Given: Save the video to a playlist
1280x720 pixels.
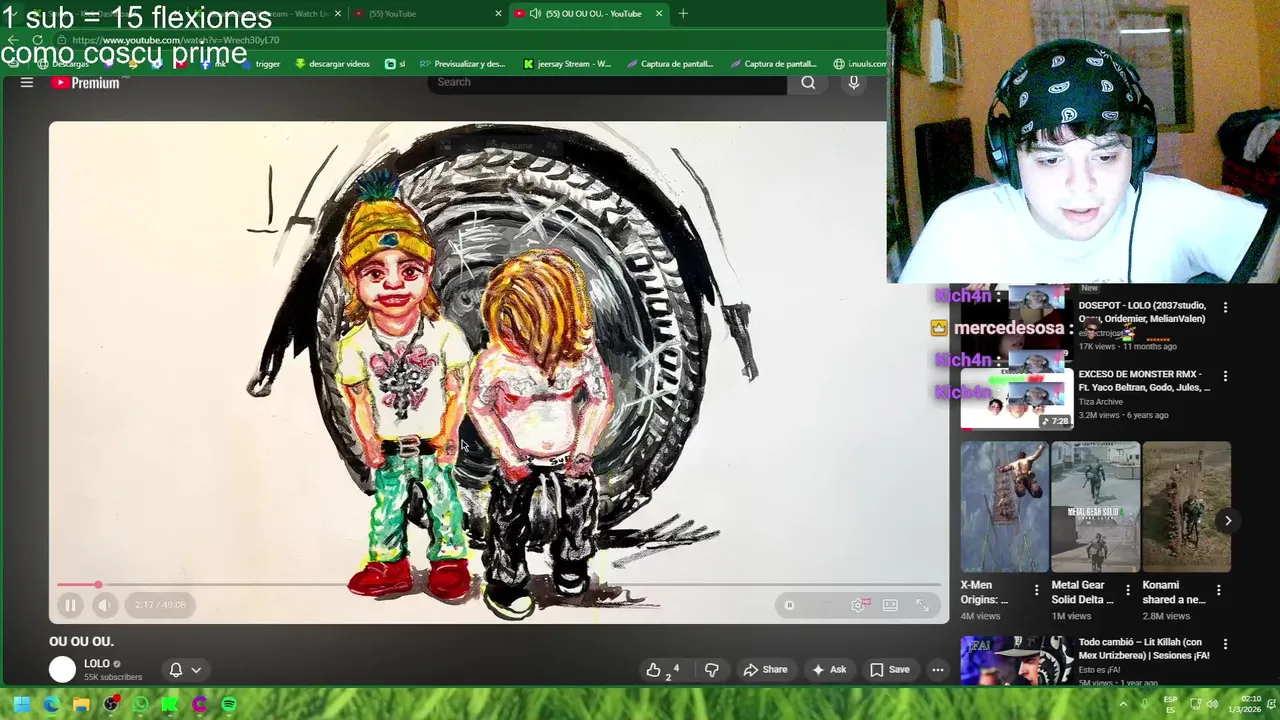Looking at the screenshot, I should click(x=889, y=670).
